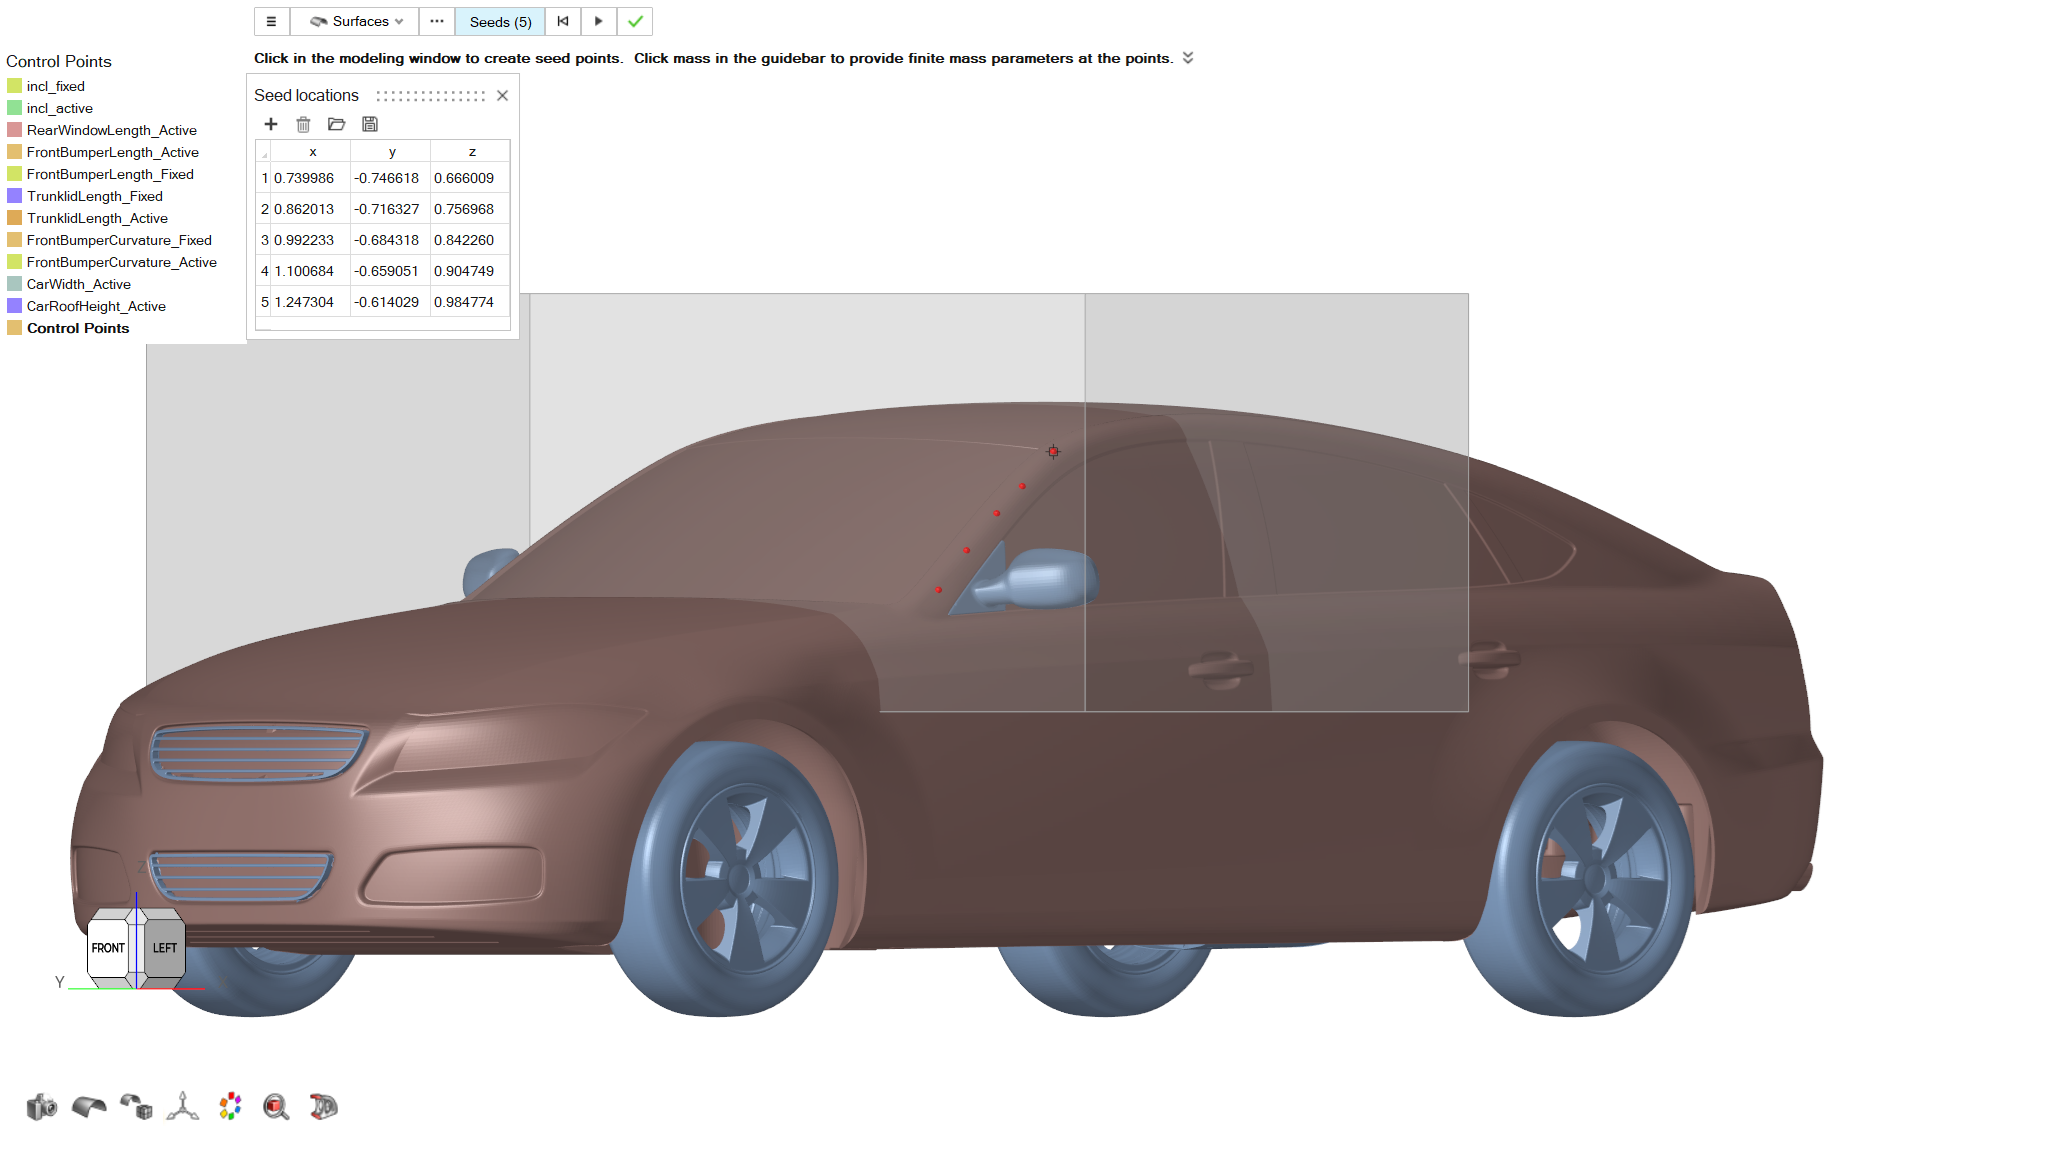This screenshot has height=1155, width=2061.
Task: Select the Seeds (5) tab
Action: pyautogui.click(x=500, y=21)
